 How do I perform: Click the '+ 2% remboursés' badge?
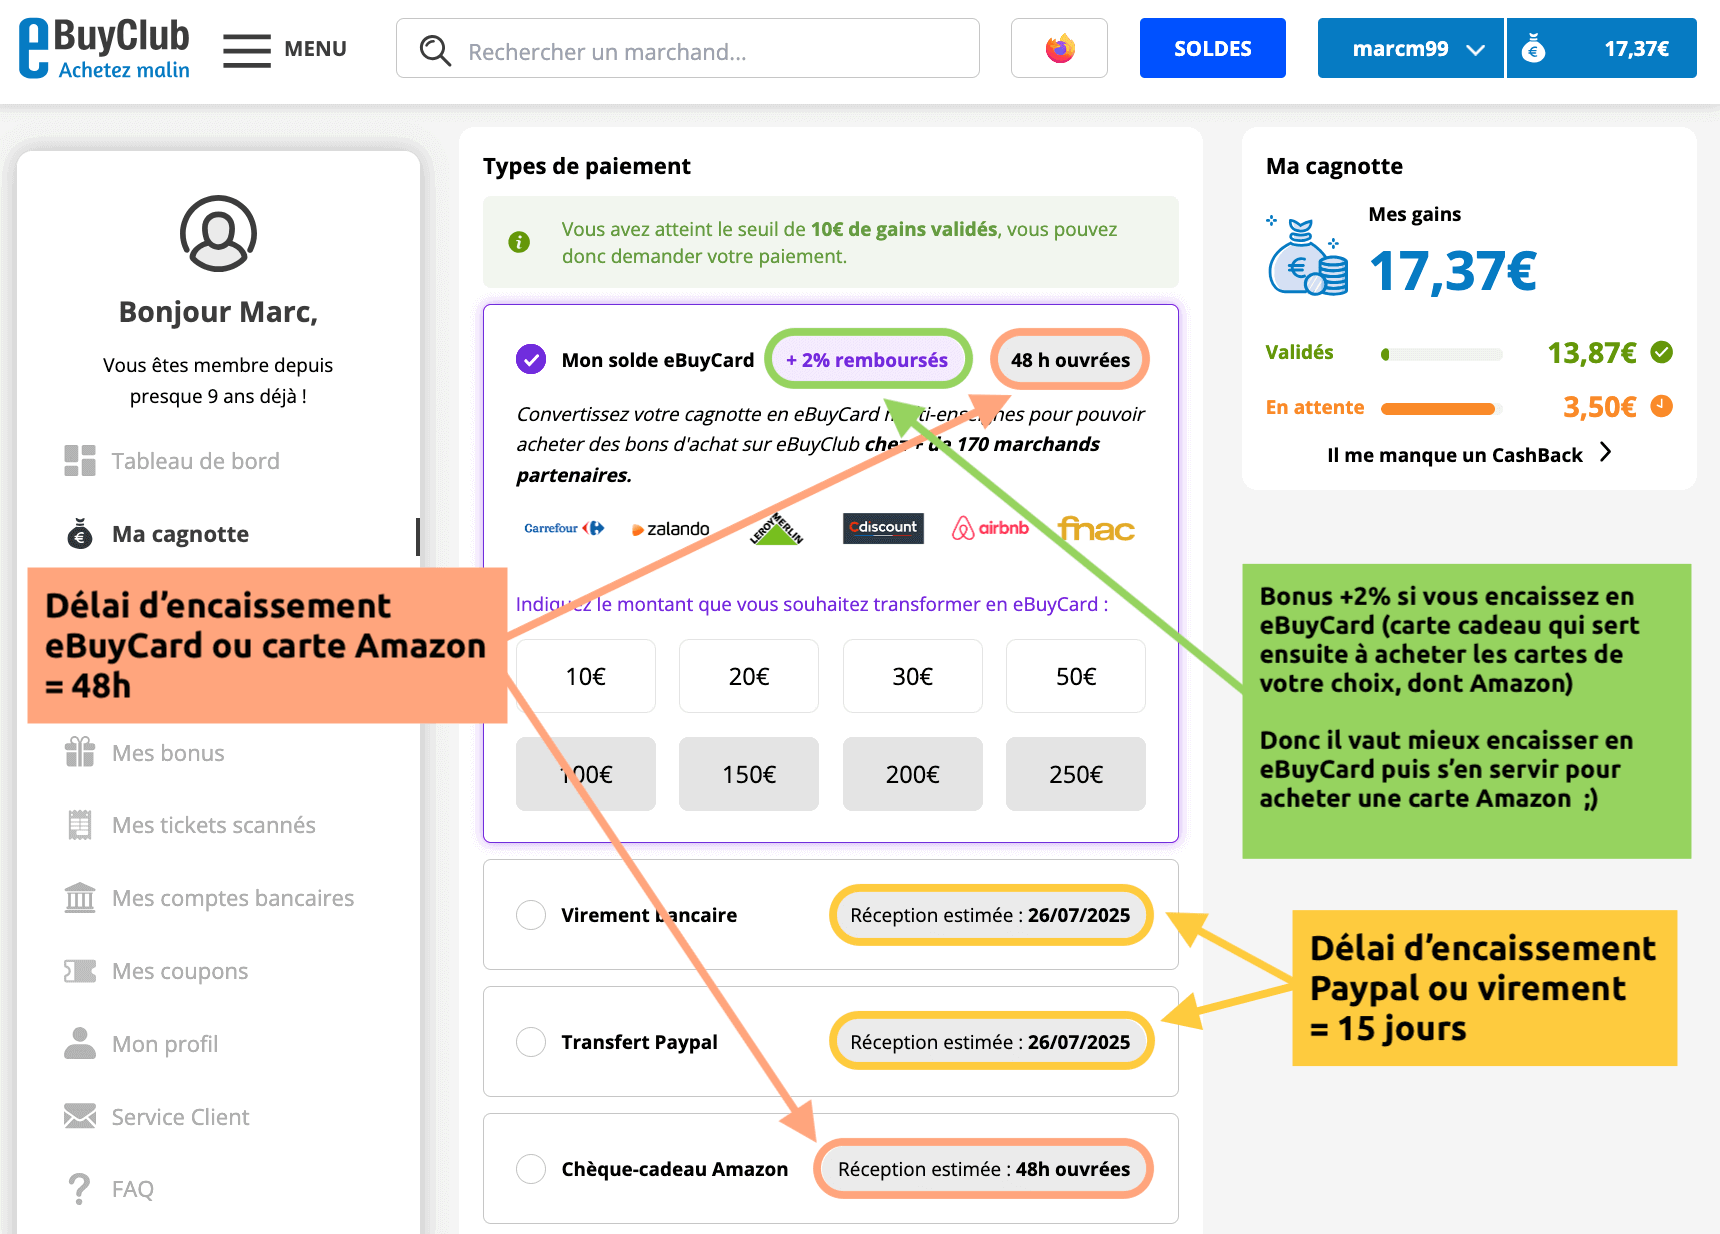(867, 359)
